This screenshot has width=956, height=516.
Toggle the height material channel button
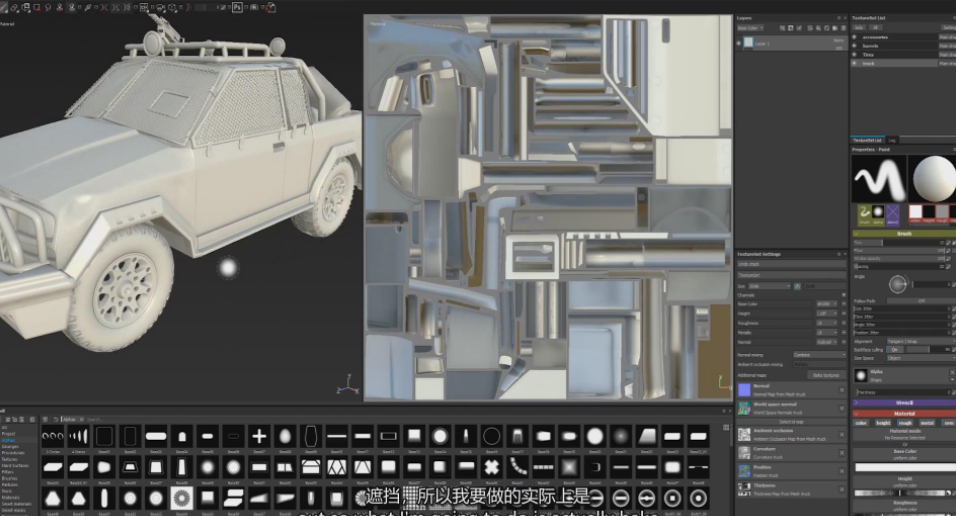point(883,423)
